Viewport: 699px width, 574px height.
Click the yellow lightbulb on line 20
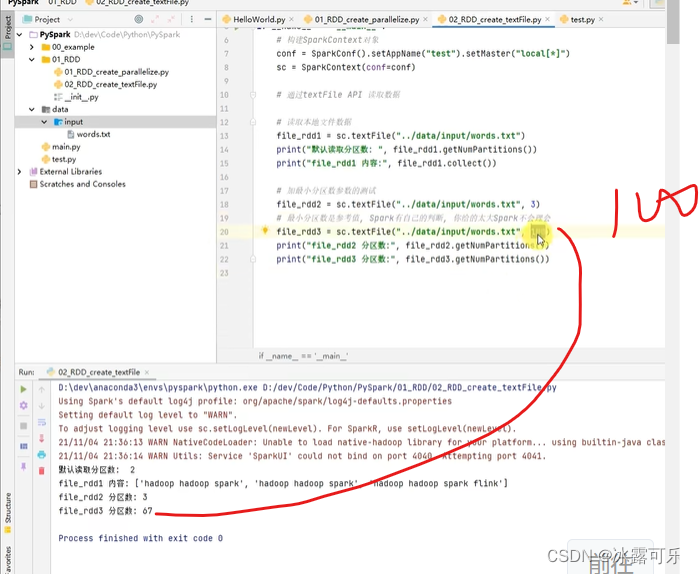pos(265,230)
